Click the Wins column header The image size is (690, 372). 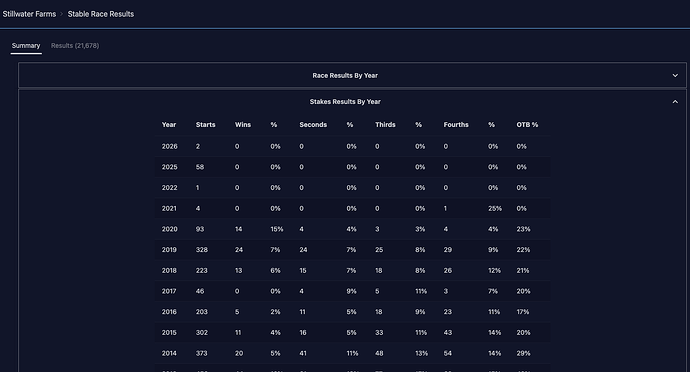point(243,125)
